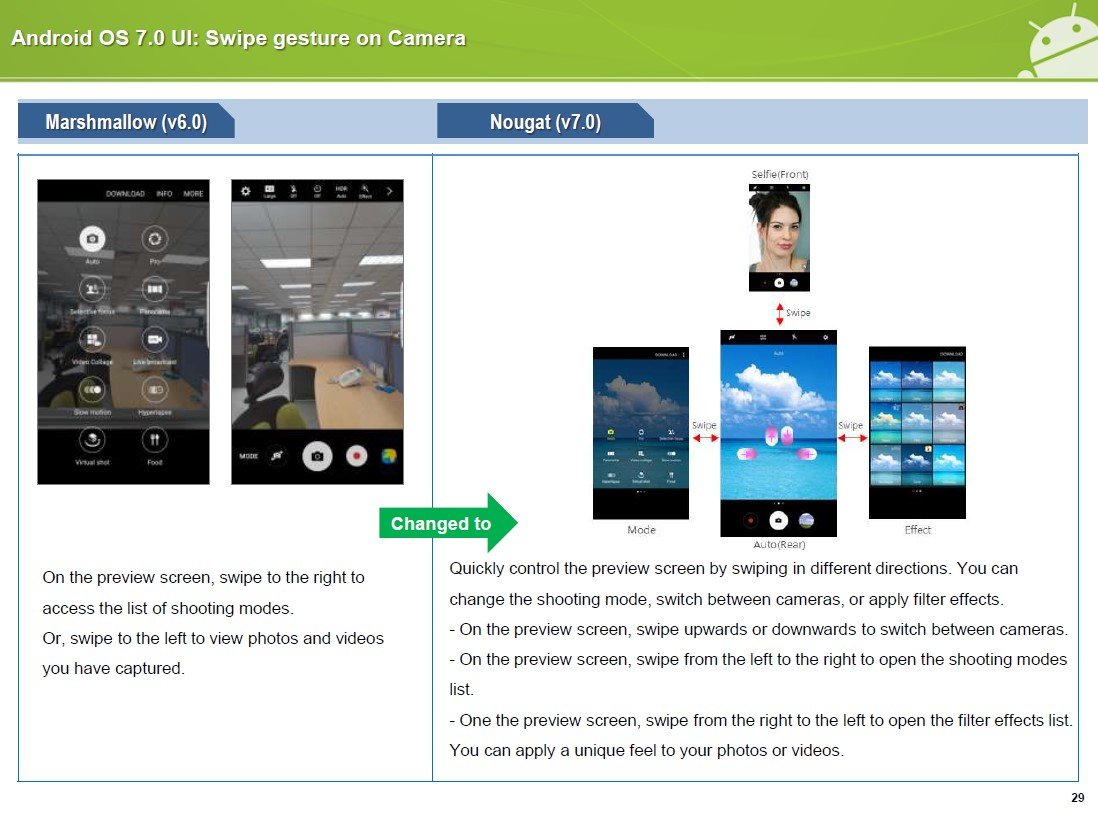Image resolution: width=1098 pixels, height=822 pixels.
Task: Expand the camera toolbar with the right chevron
Action: tap(389, 190)
